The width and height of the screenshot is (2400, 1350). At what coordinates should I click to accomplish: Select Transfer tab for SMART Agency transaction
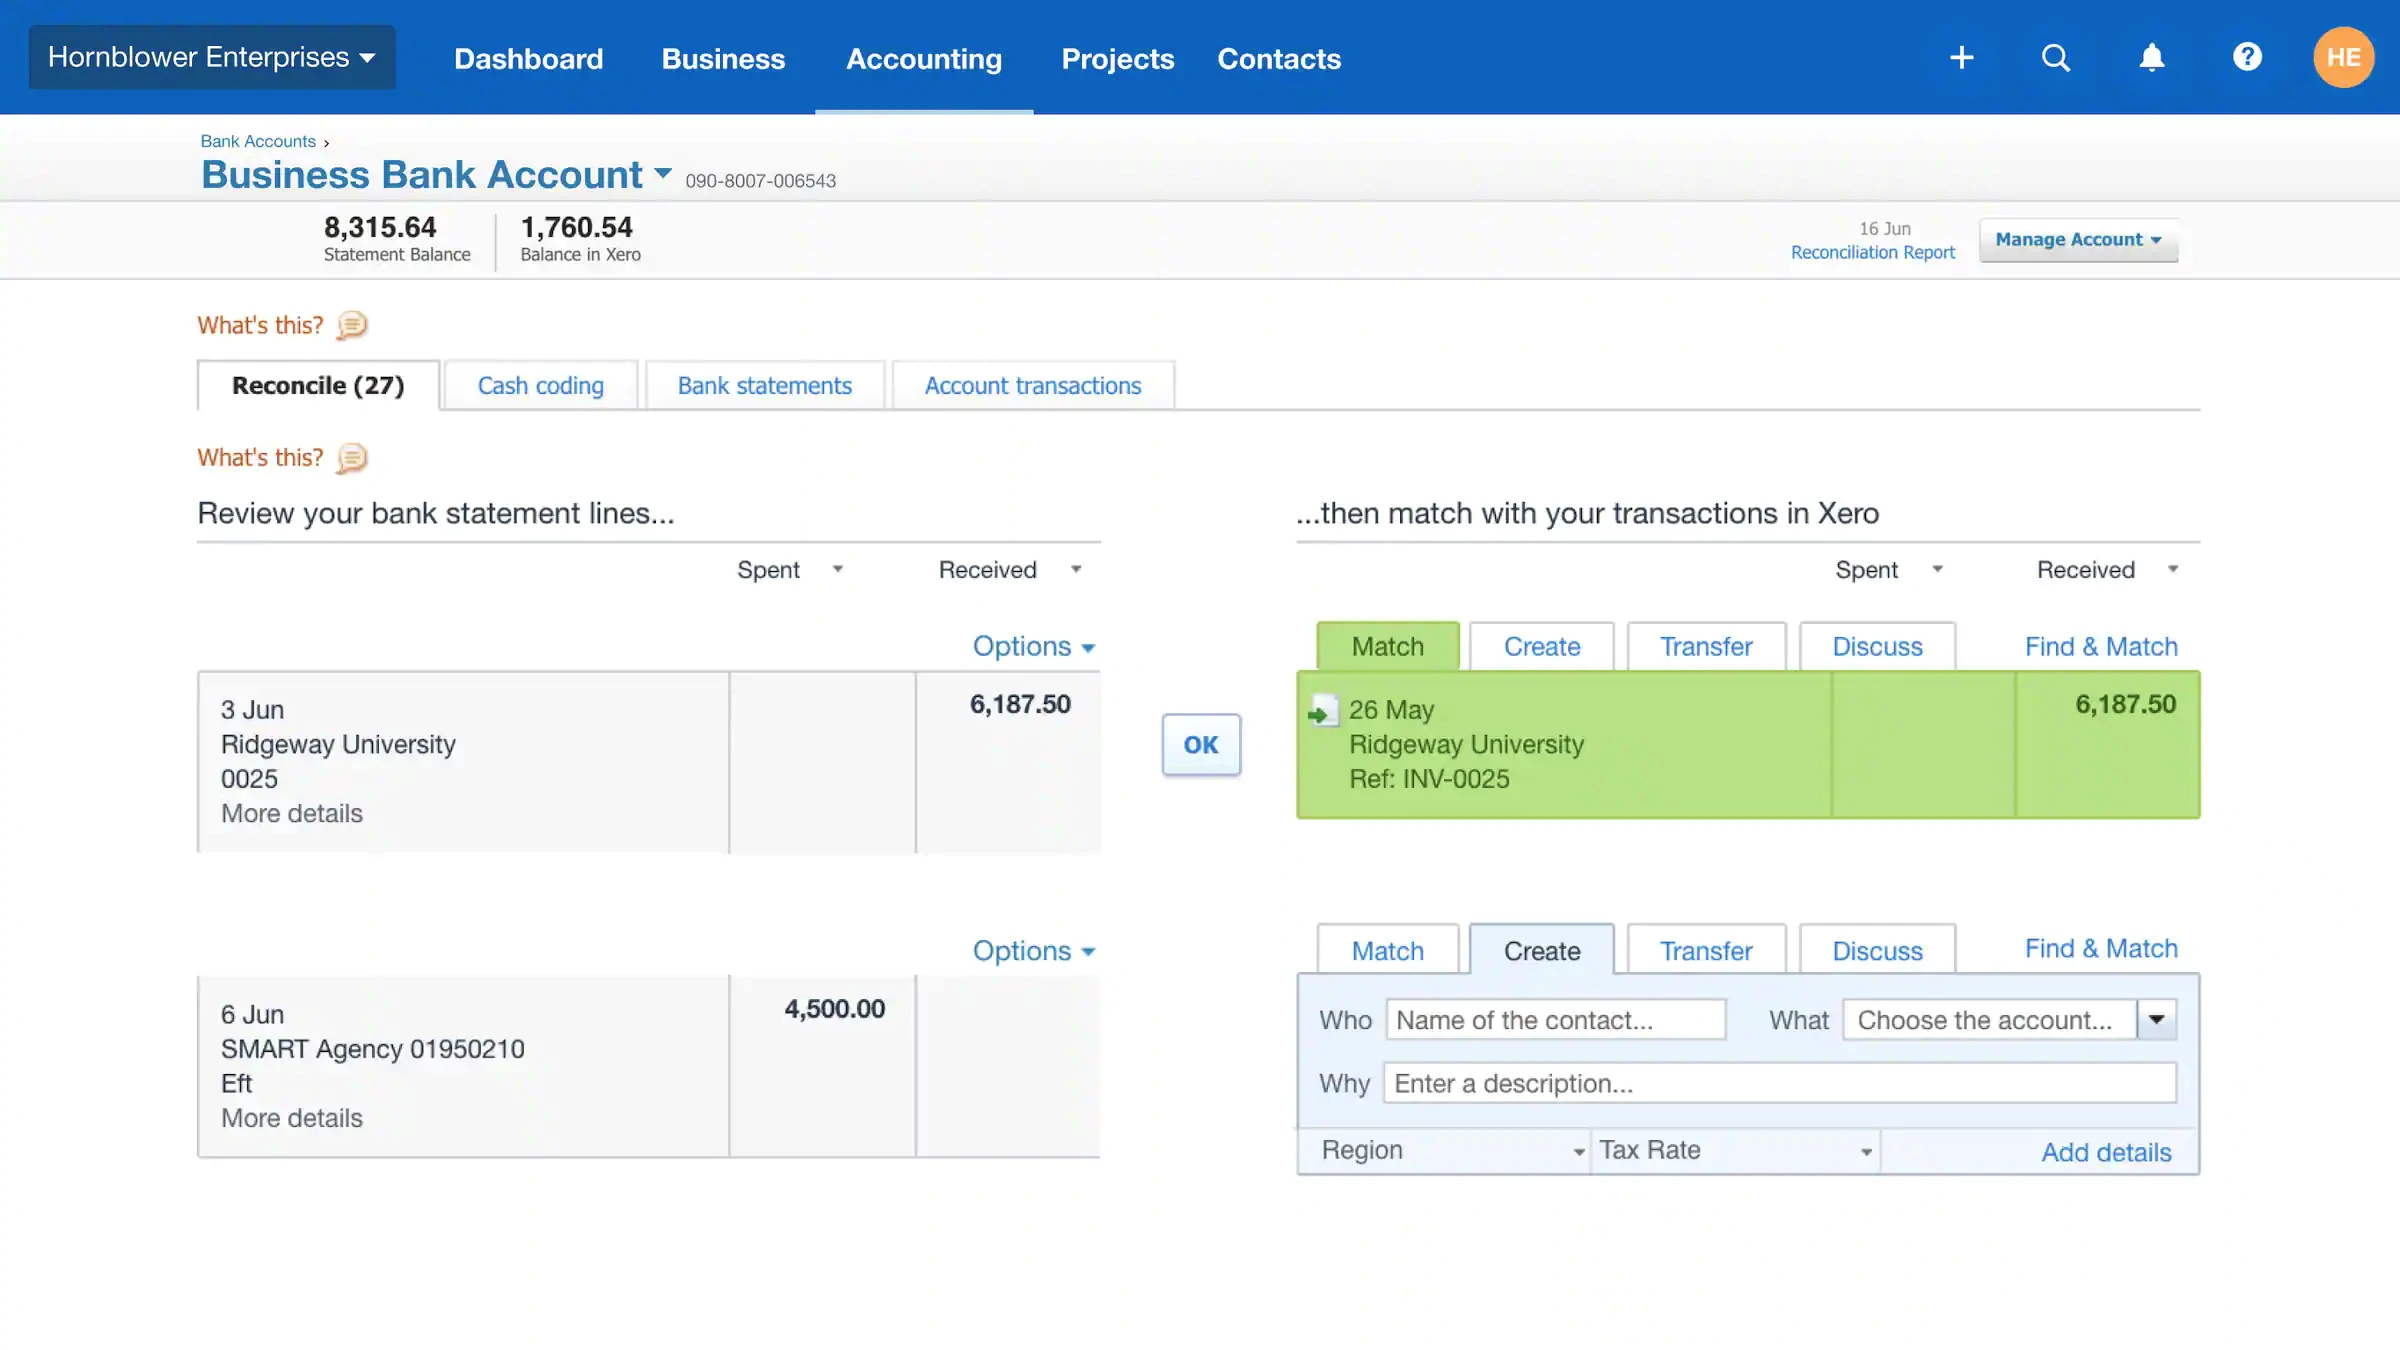click(1706, 949)
